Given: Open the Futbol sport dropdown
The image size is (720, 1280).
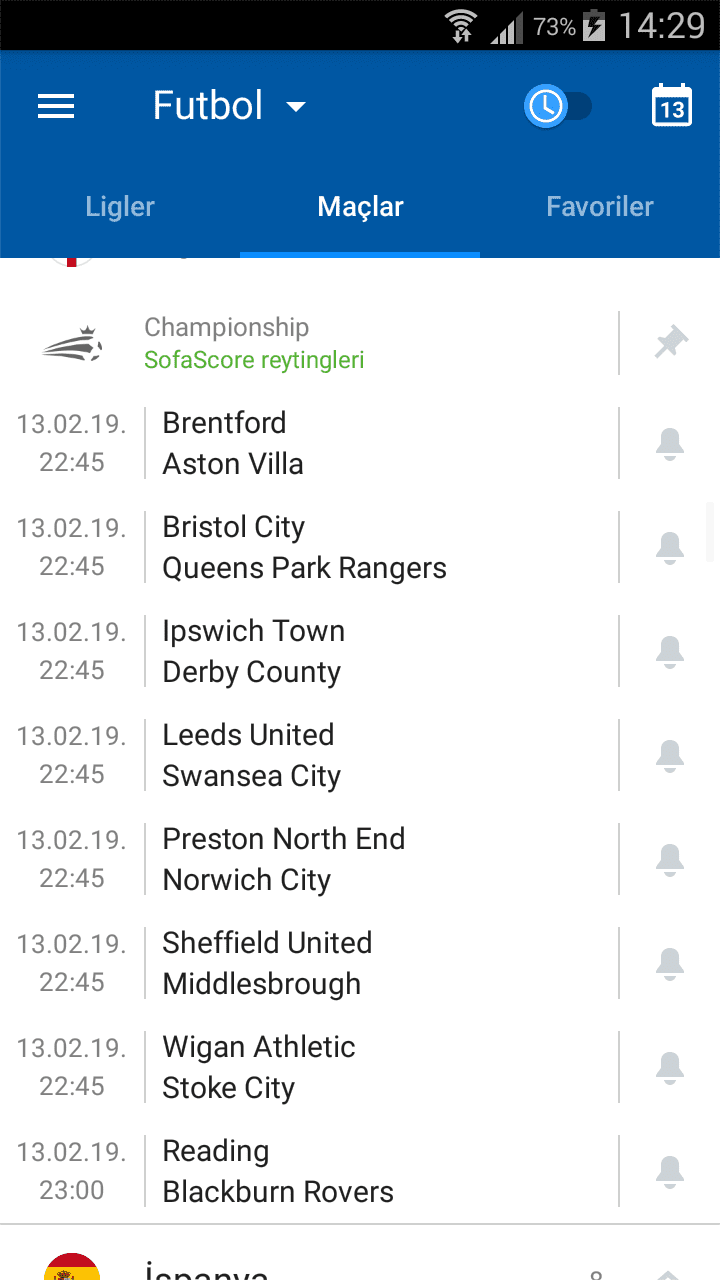Looking at the screenshot, I should (229, 106).
